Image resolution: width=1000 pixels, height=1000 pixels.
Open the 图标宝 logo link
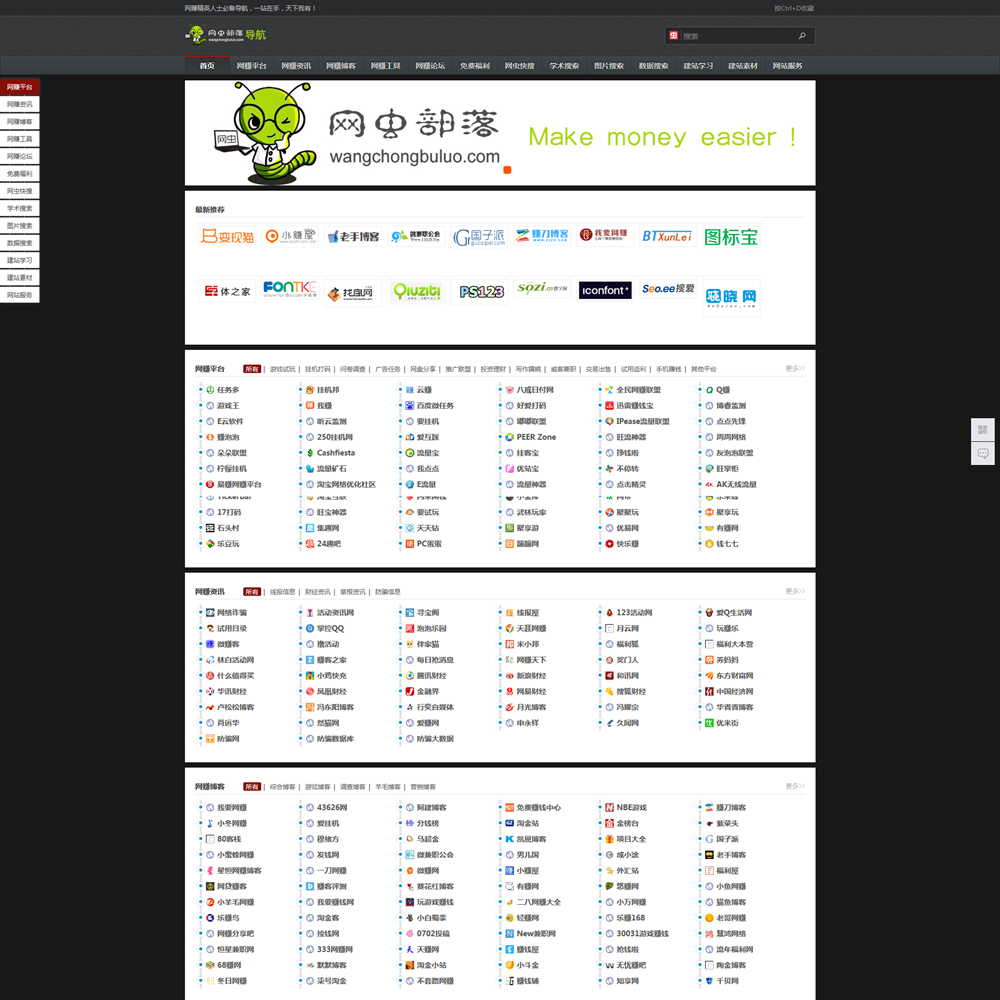[731, 237]
